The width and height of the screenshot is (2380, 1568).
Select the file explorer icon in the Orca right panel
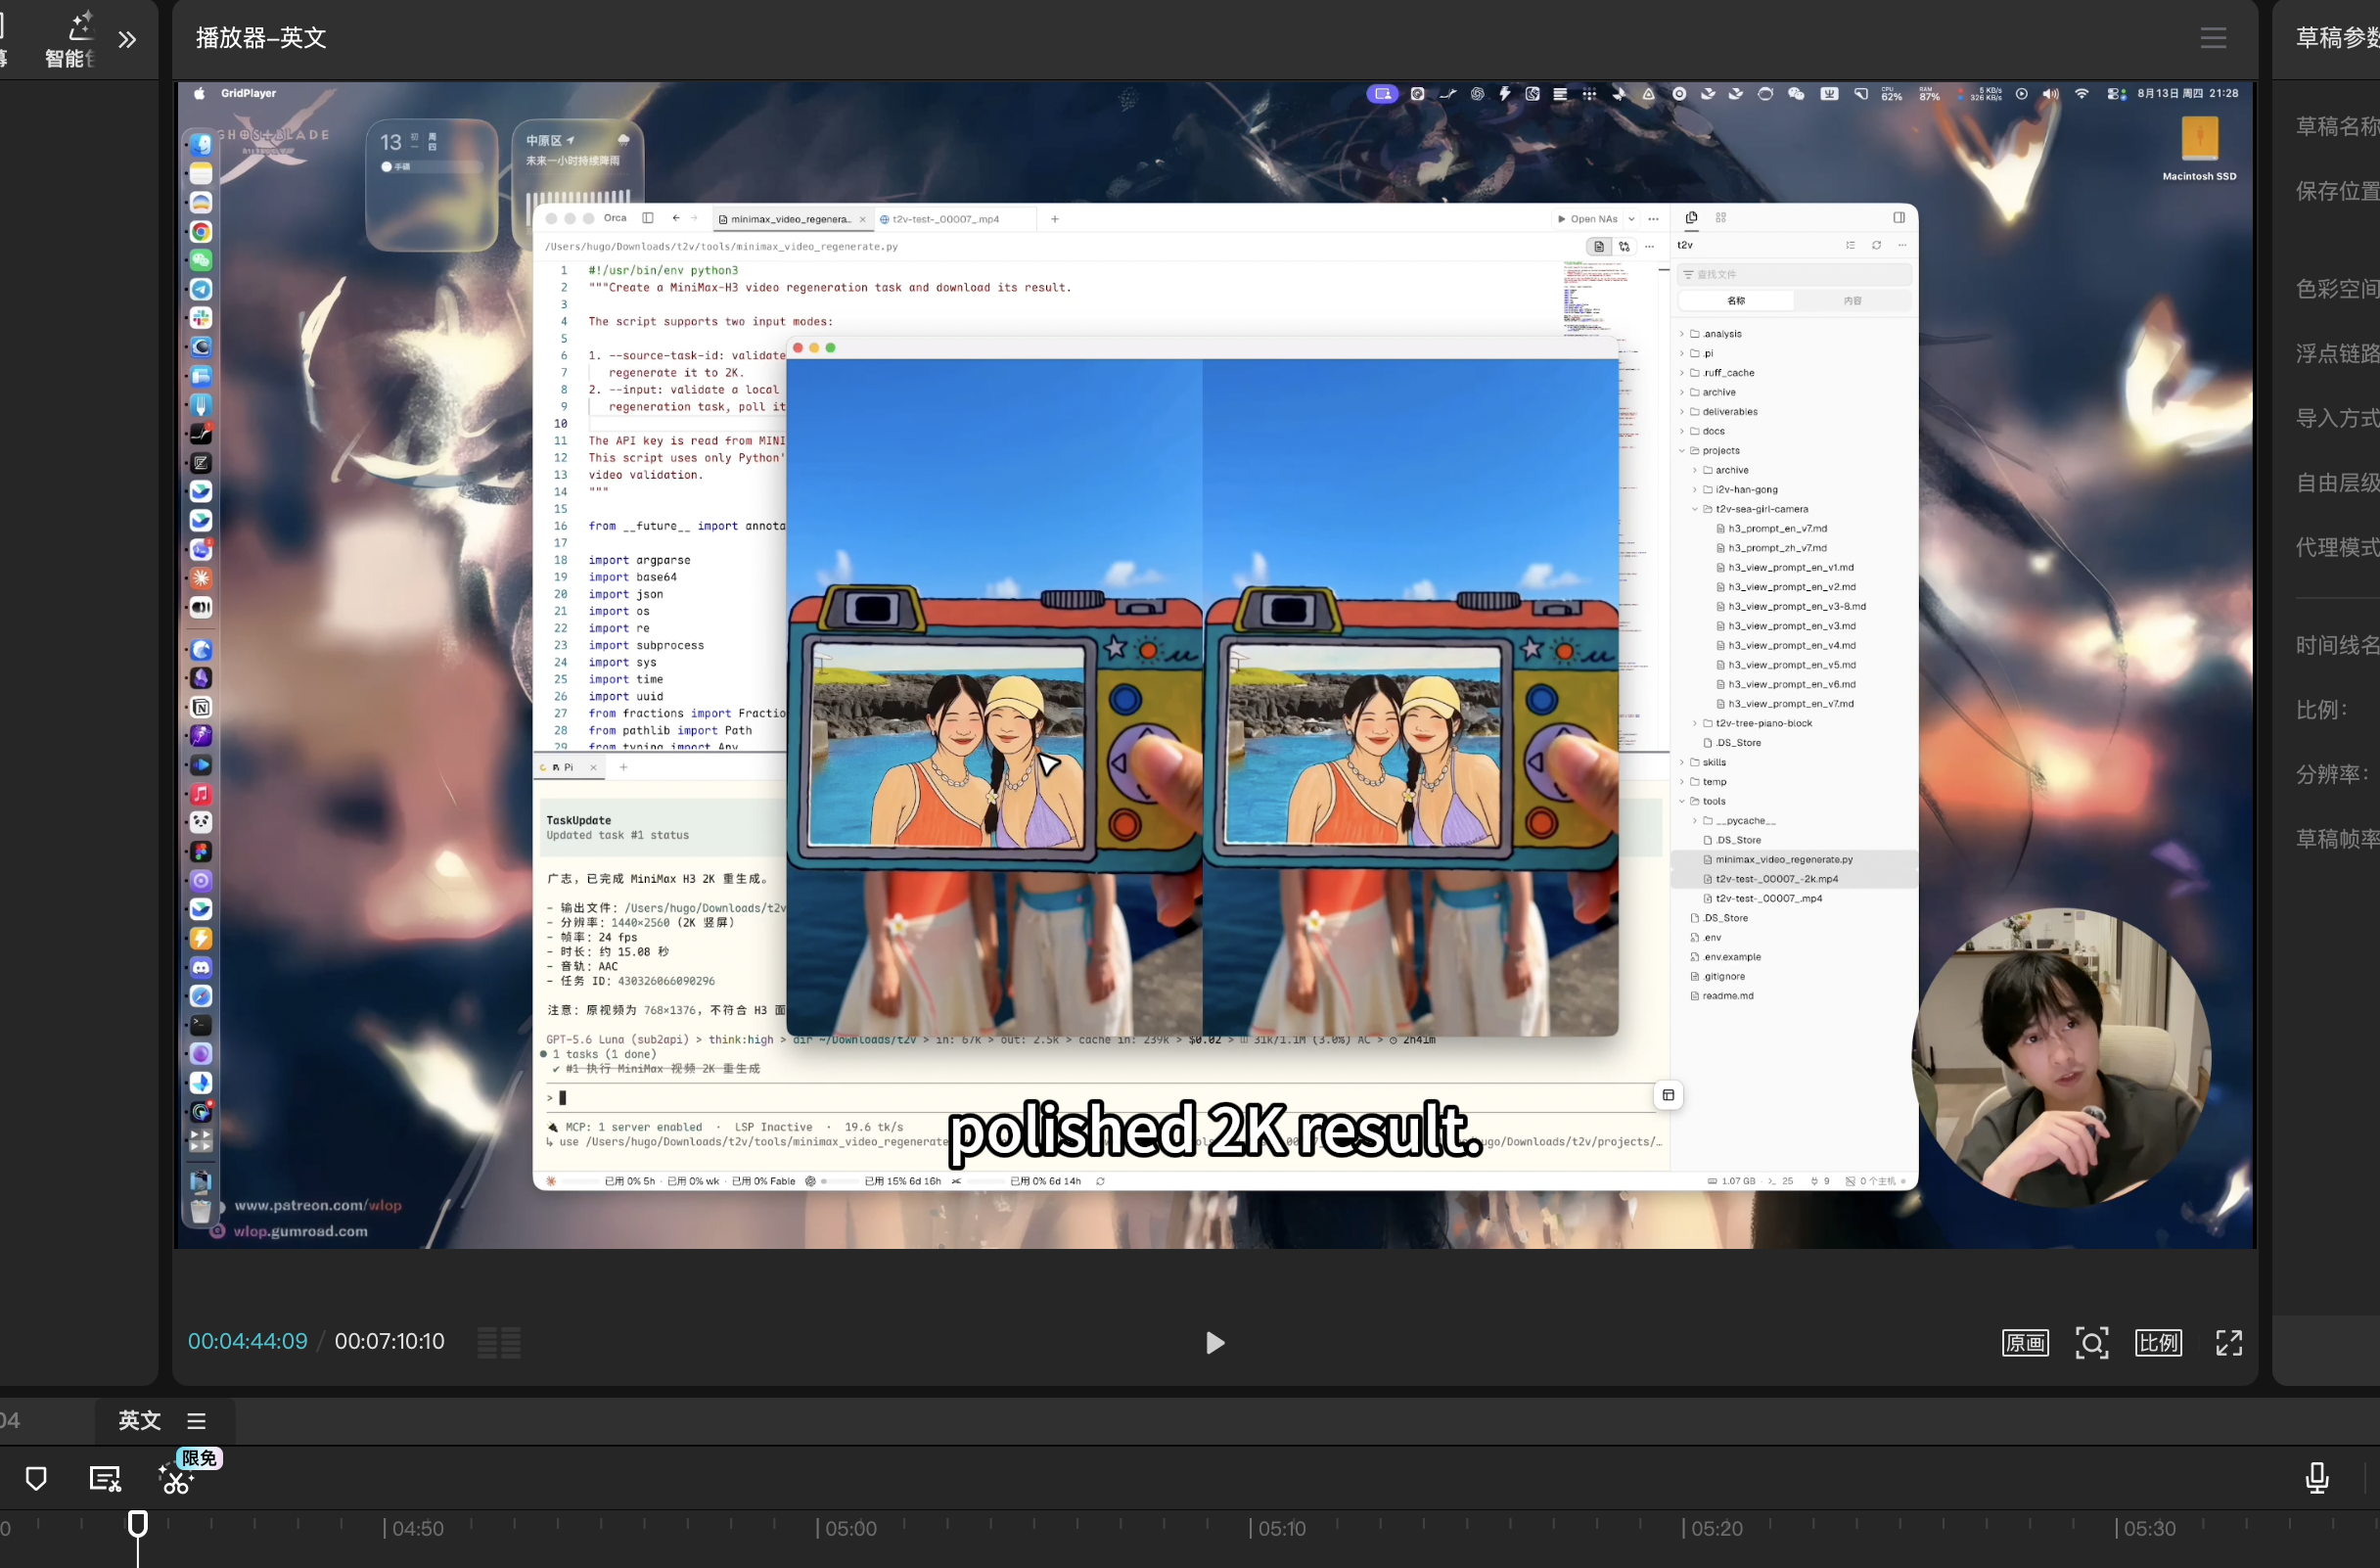click(x=1692, y=217)
